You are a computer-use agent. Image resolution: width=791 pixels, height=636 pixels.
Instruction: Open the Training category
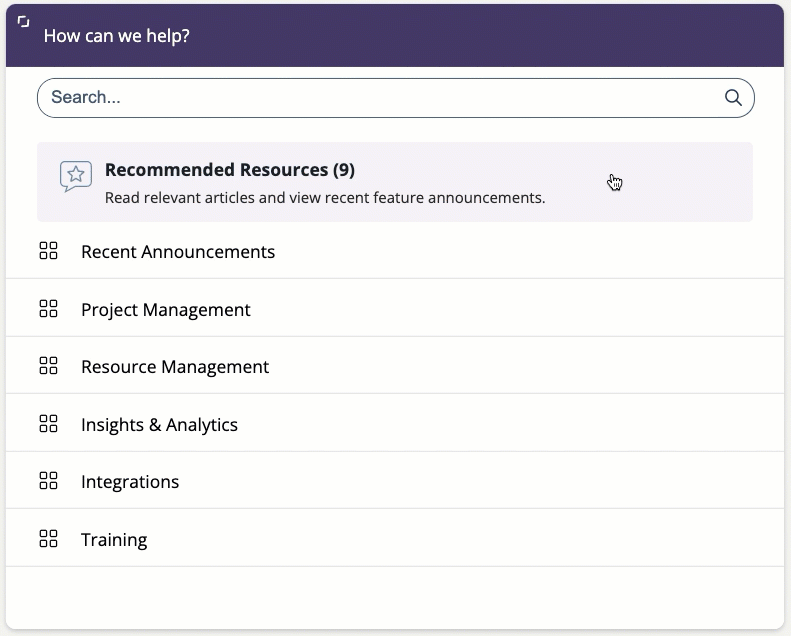(395, 538)
